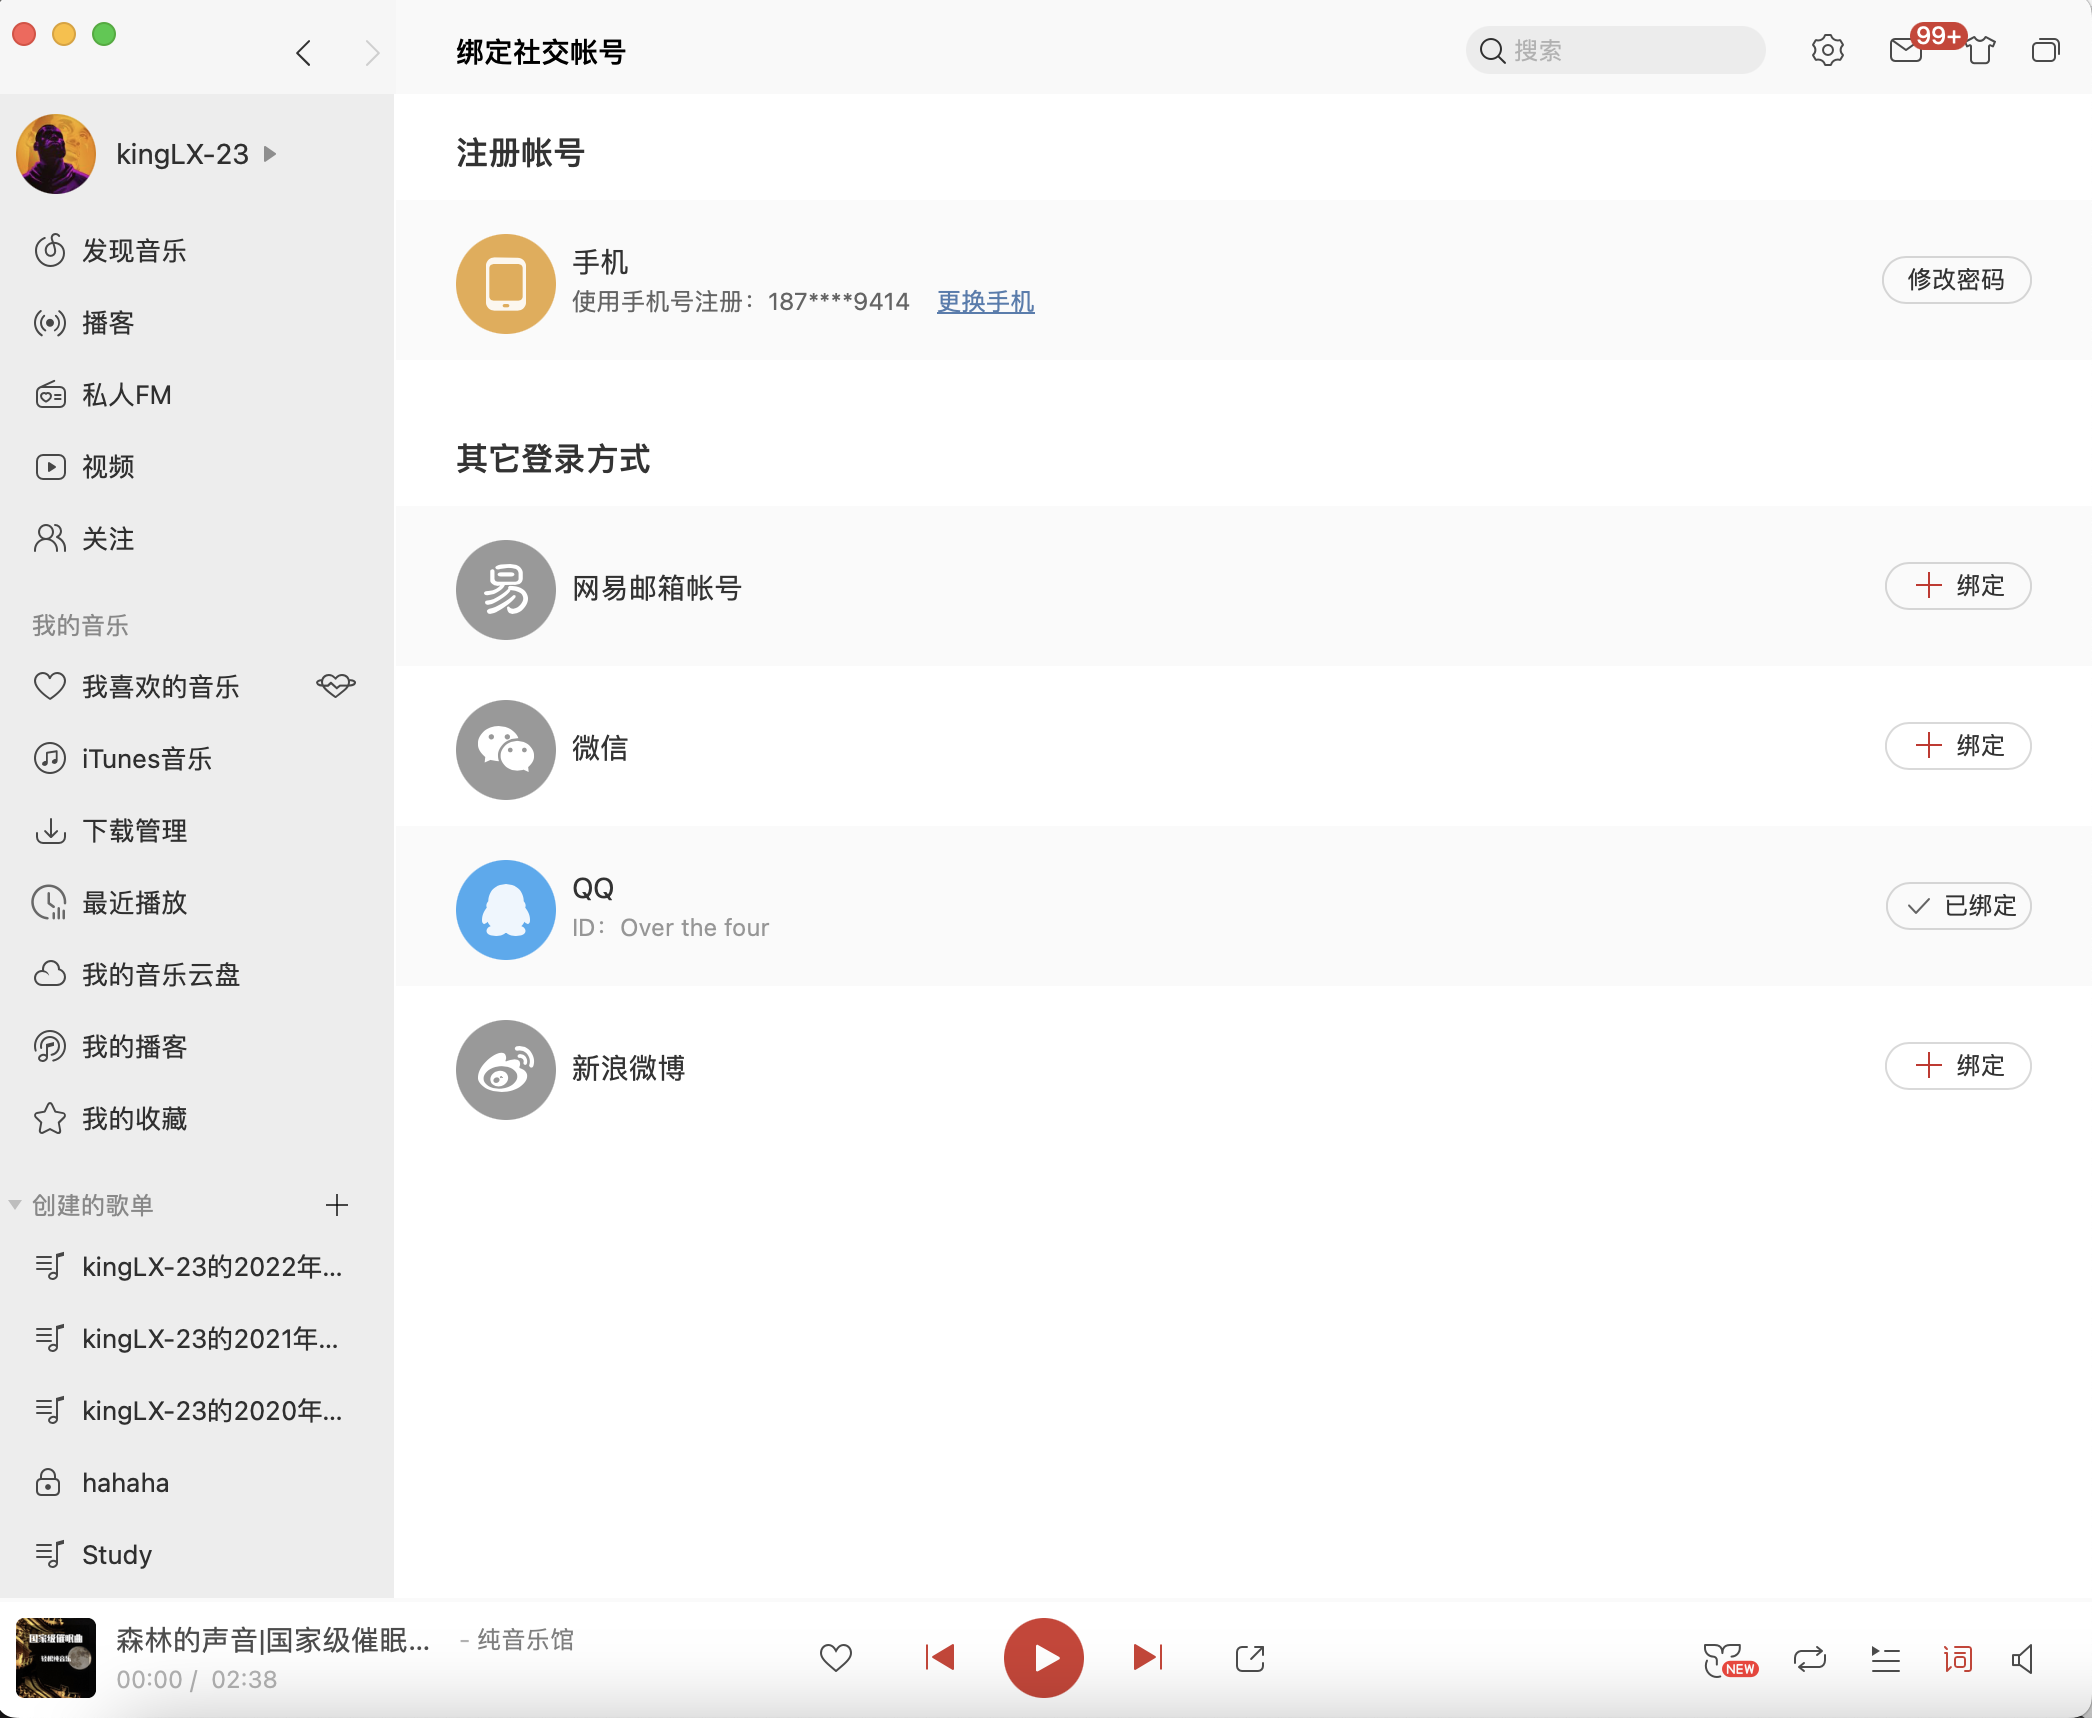Image resolution: width=2092 pixels, height=1718 pixels.
Task: Open 发现音乐 in the sidebar
Action: [x=134, y=251]
